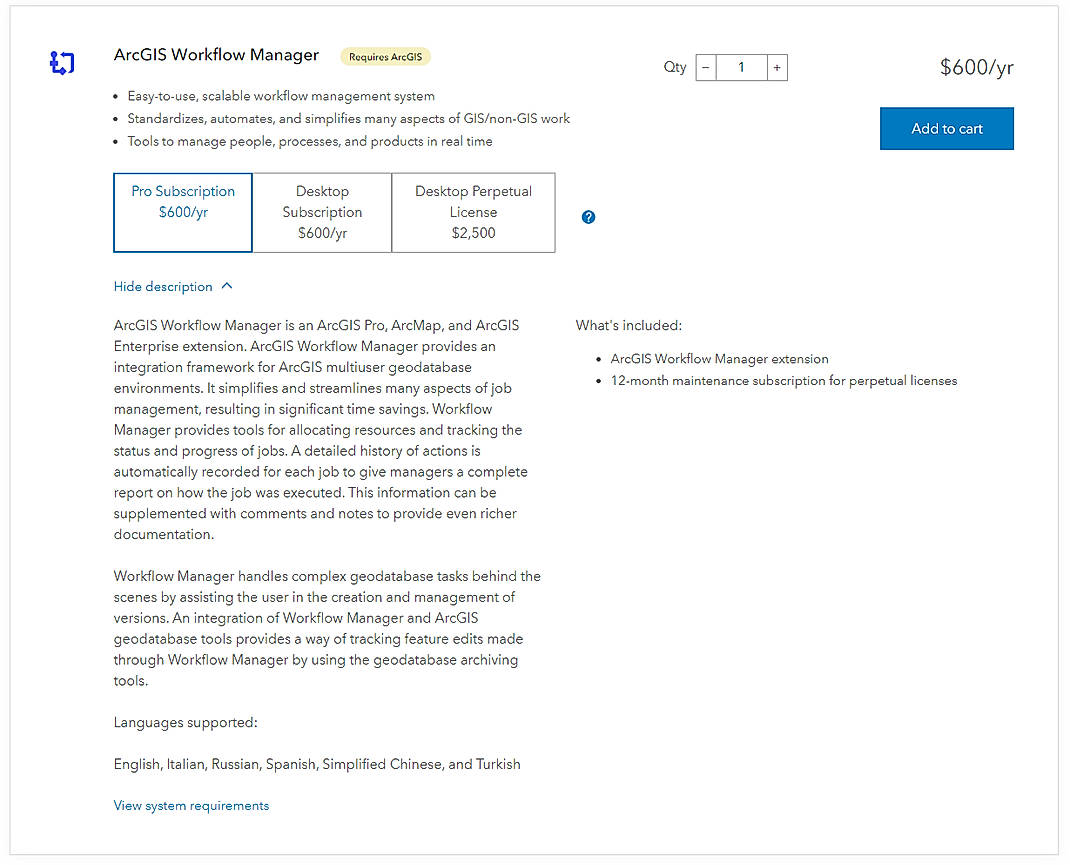Open the help tooltip next to license options
The height and width of the screenshot is (865, 1070).
[588, 217]
